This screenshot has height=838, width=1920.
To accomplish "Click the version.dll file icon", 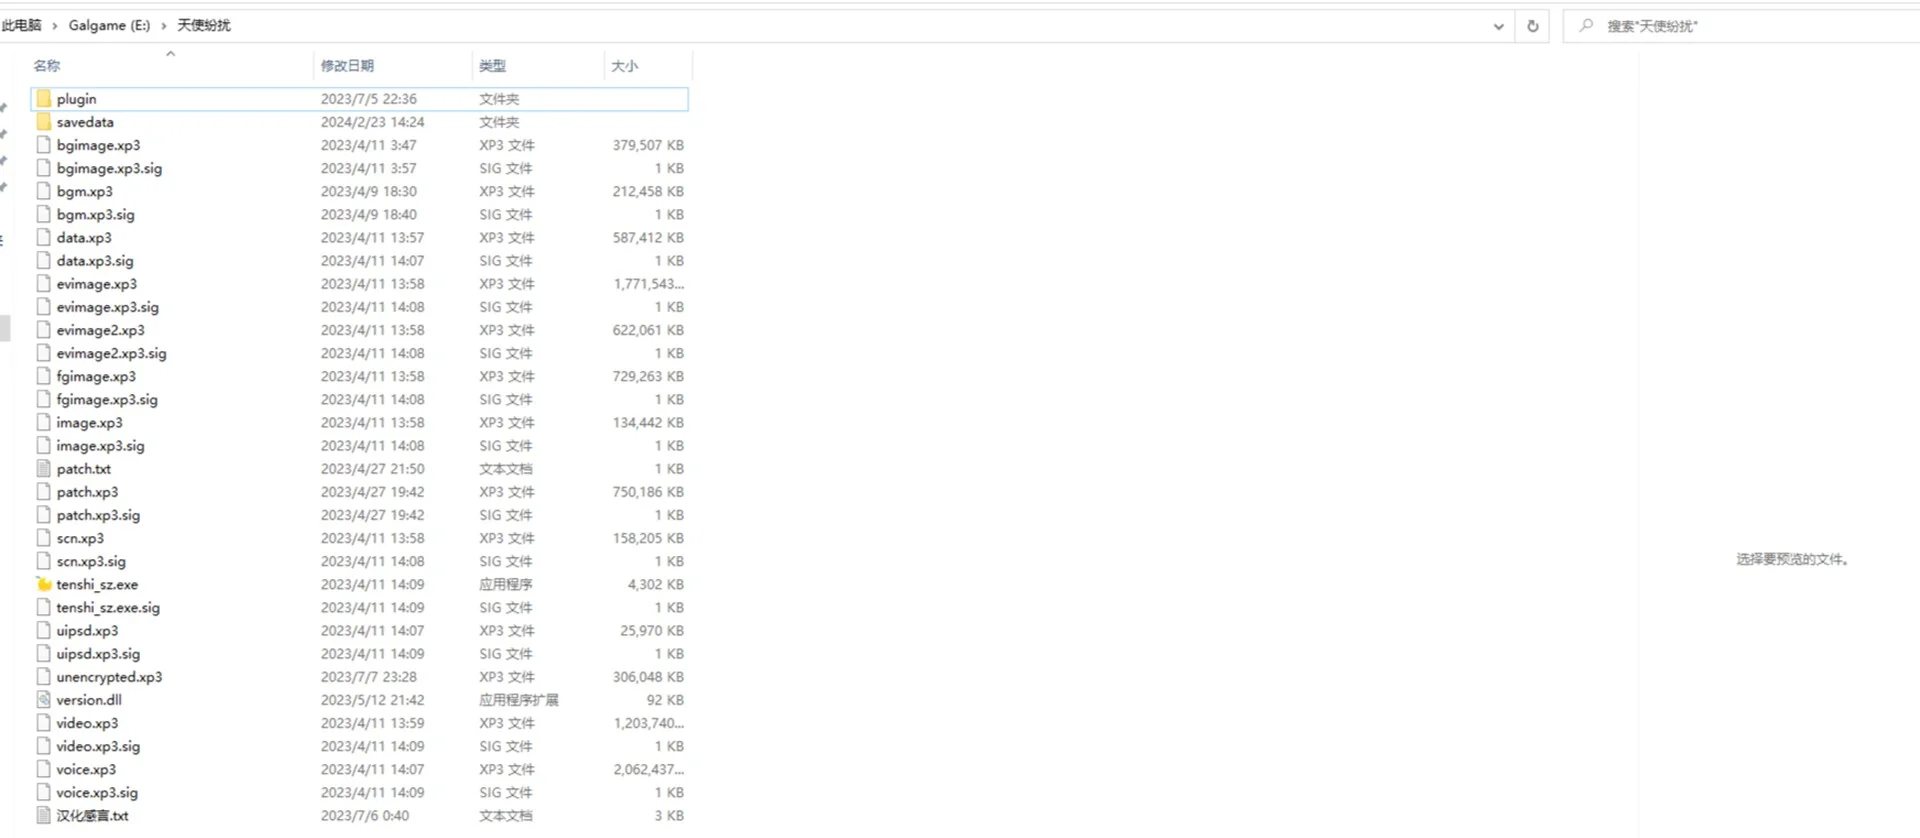I will pyautogui.click(x=43, y=699).
